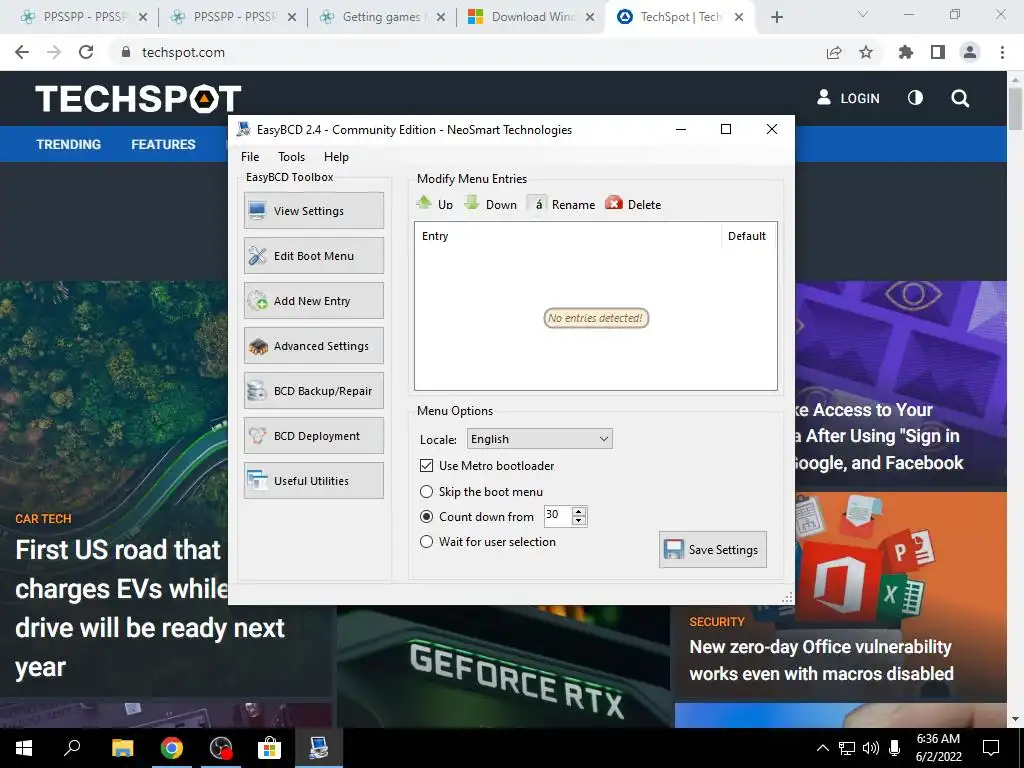
Task: Open View Settings in EasyBCD Toolbox
Action: 313,210
